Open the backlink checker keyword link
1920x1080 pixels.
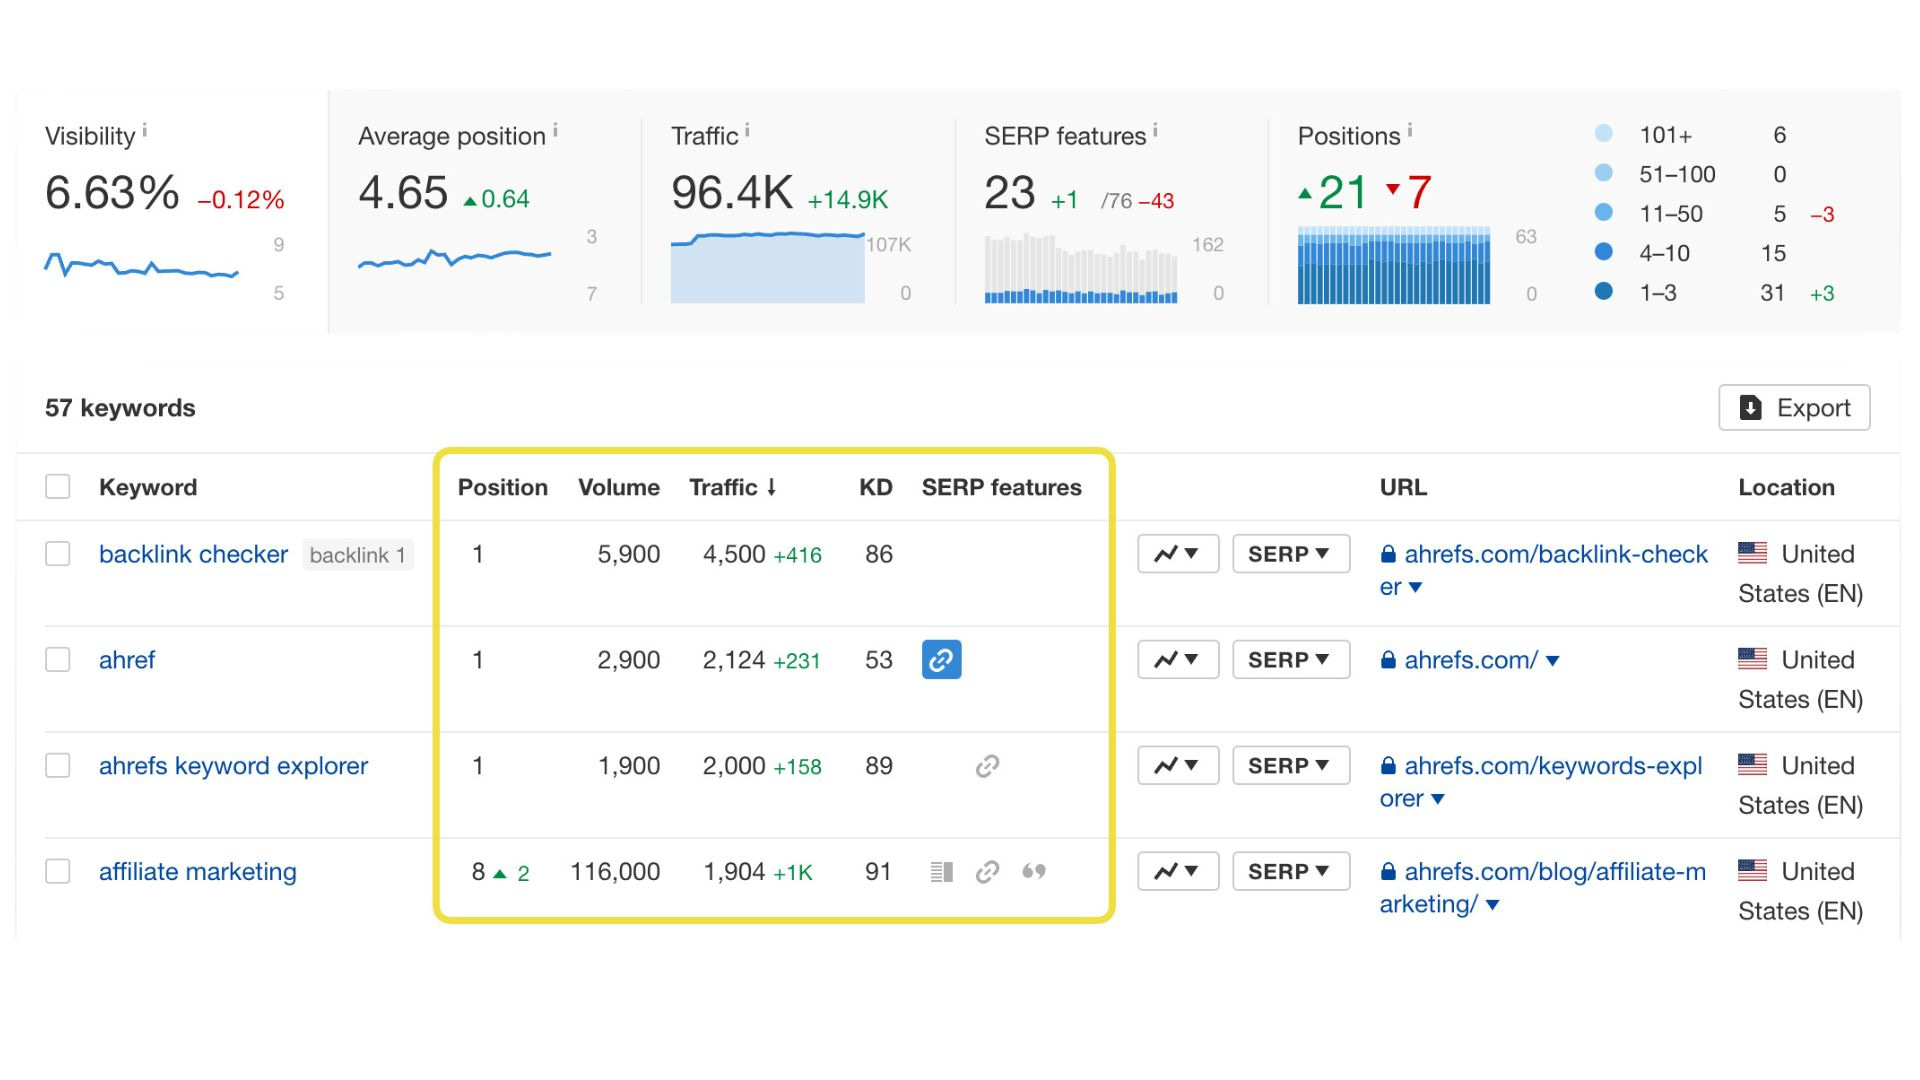click(193, 554)
